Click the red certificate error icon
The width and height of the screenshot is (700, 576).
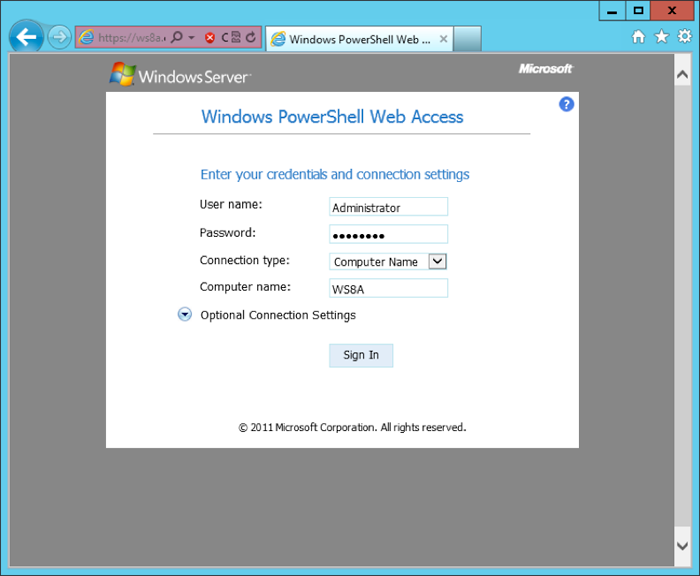(210, 38)
